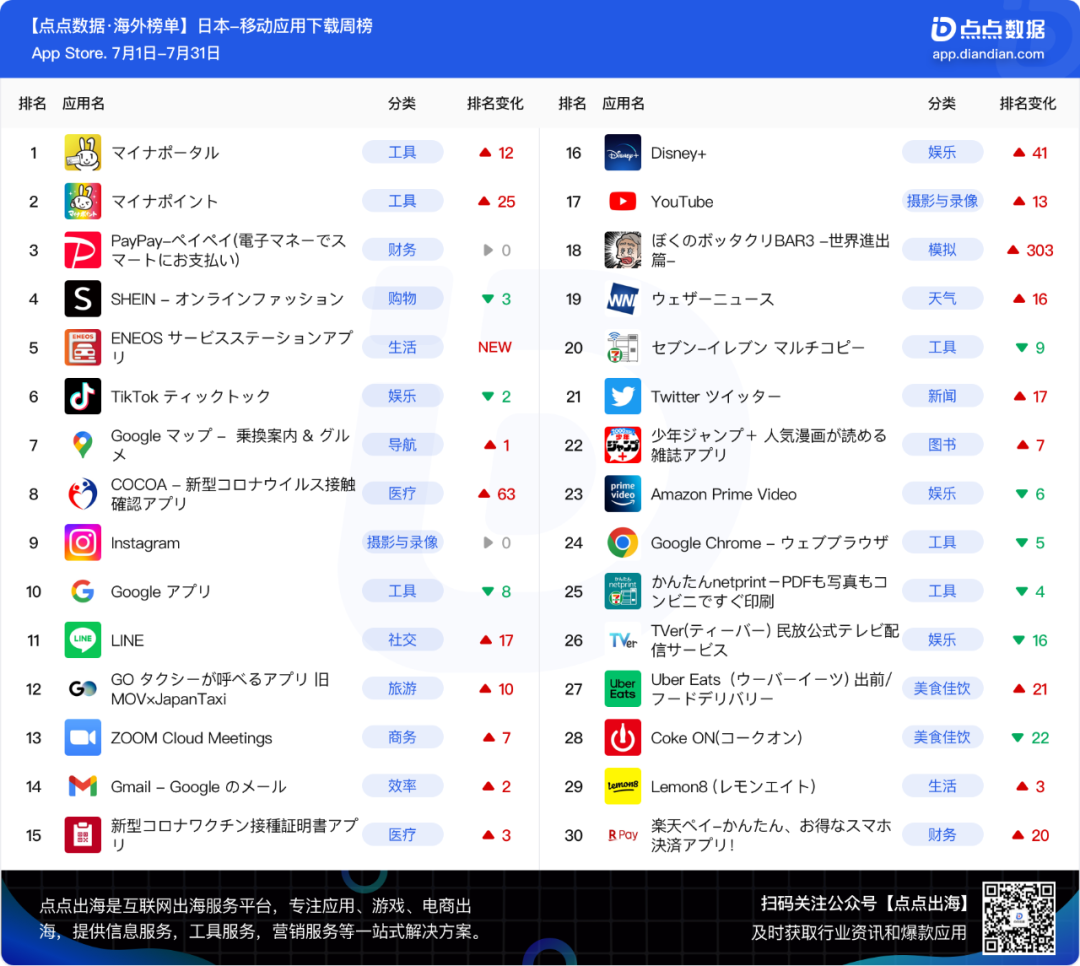Click the 财务 tag for PayPay
Viewport: 1080px width, 966px height.
click(402, 249)
